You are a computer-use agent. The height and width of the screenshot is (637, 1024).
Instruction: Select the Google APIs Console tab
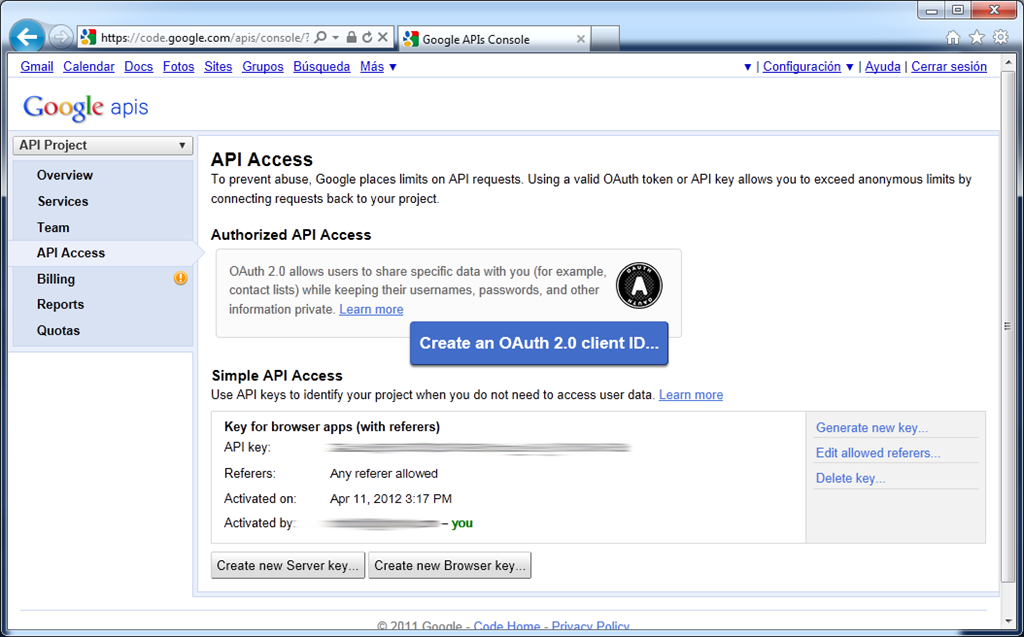click(x=494, y=39)
